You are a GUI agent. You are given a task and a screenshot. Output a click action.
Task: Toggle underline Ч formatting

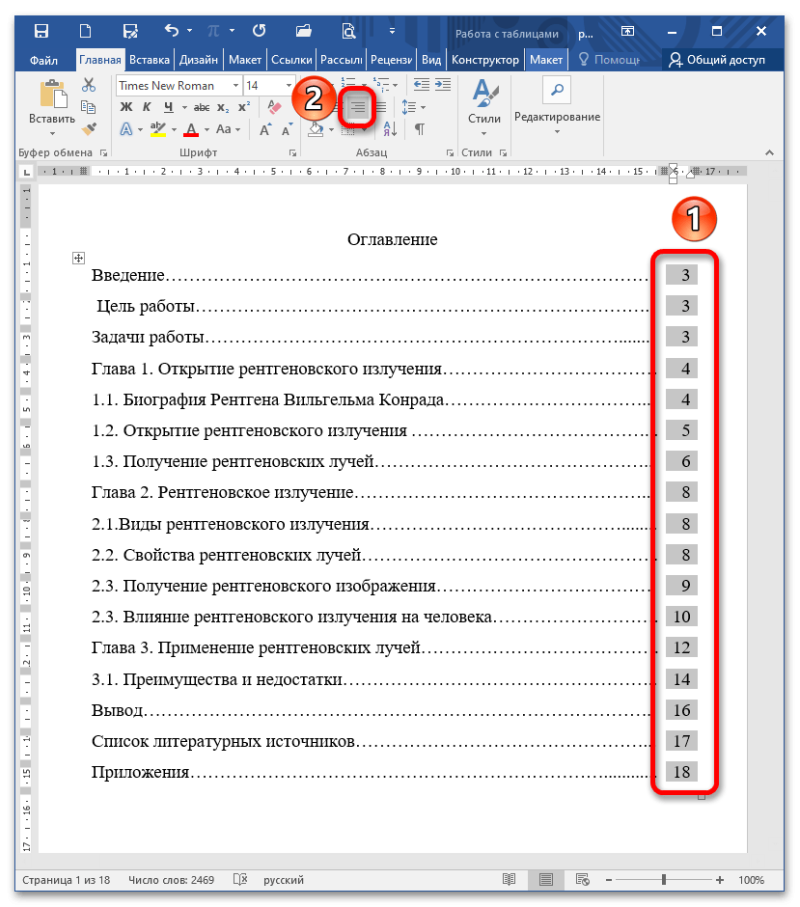tap(168, 107)
